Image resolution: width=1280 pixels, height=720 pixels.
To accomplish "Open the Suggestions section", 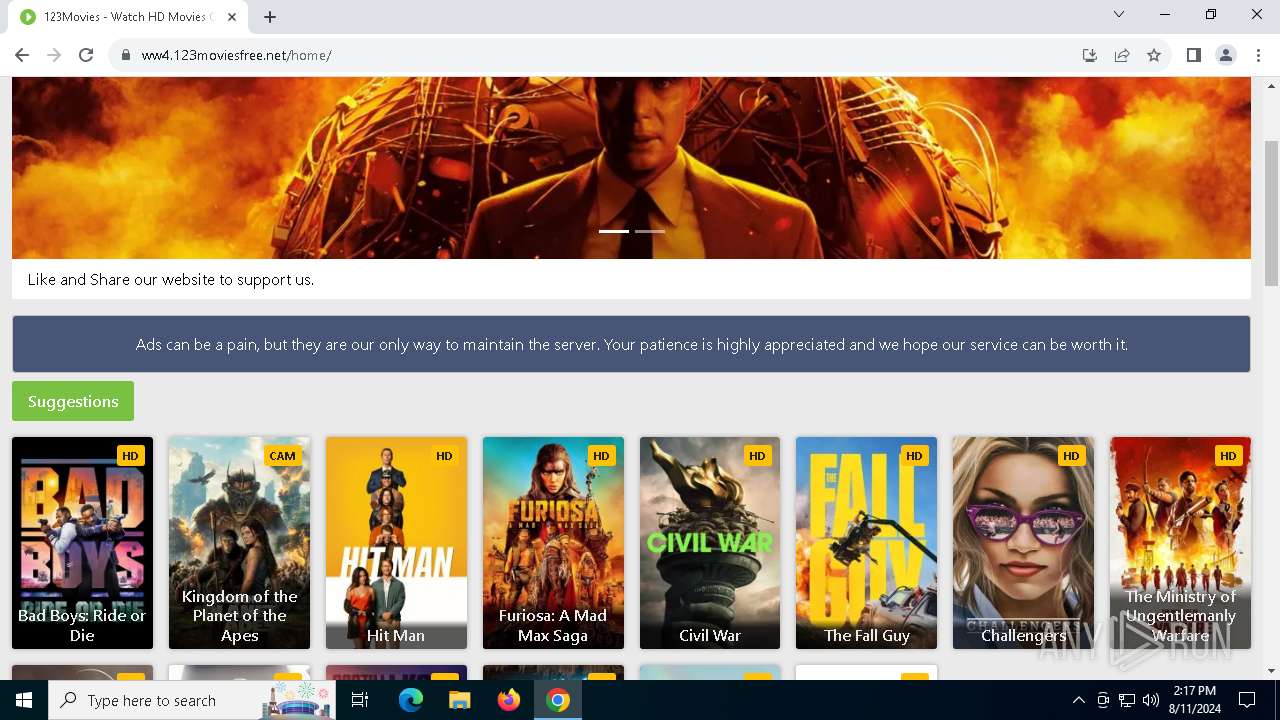I will (x=73, y=401).
